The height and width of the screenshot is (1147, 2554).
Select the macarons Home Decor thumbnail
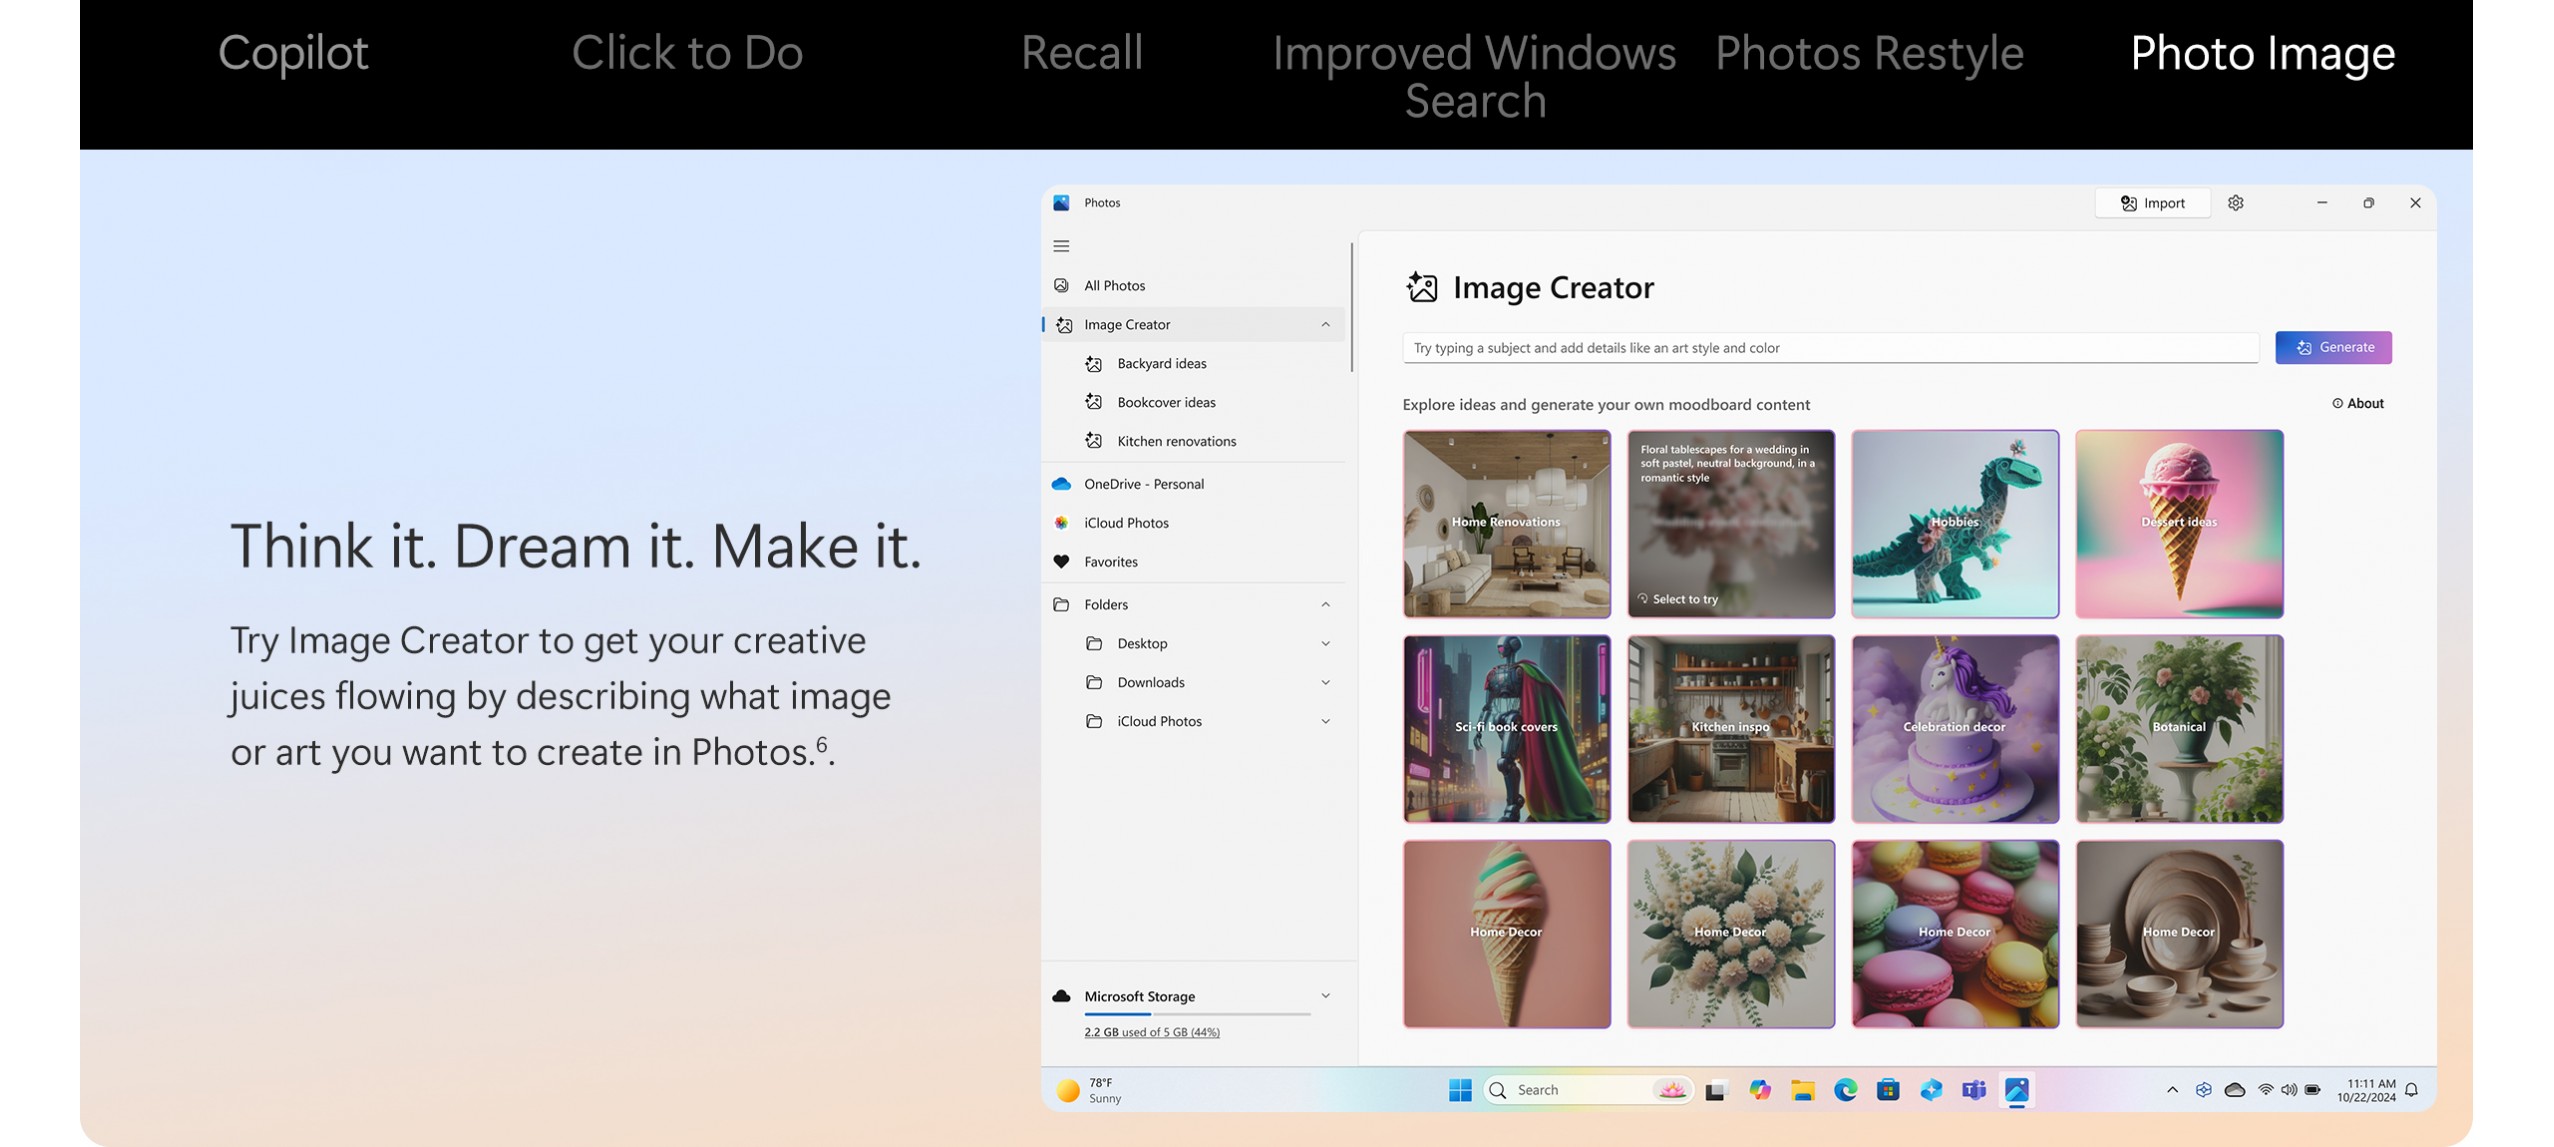(1954, 934)
